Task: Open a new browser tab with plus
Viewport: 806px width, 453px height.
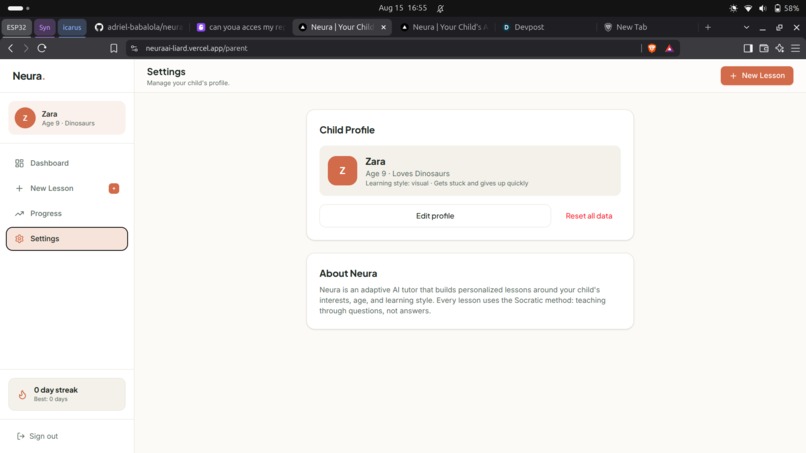Action: coord(708,27)
